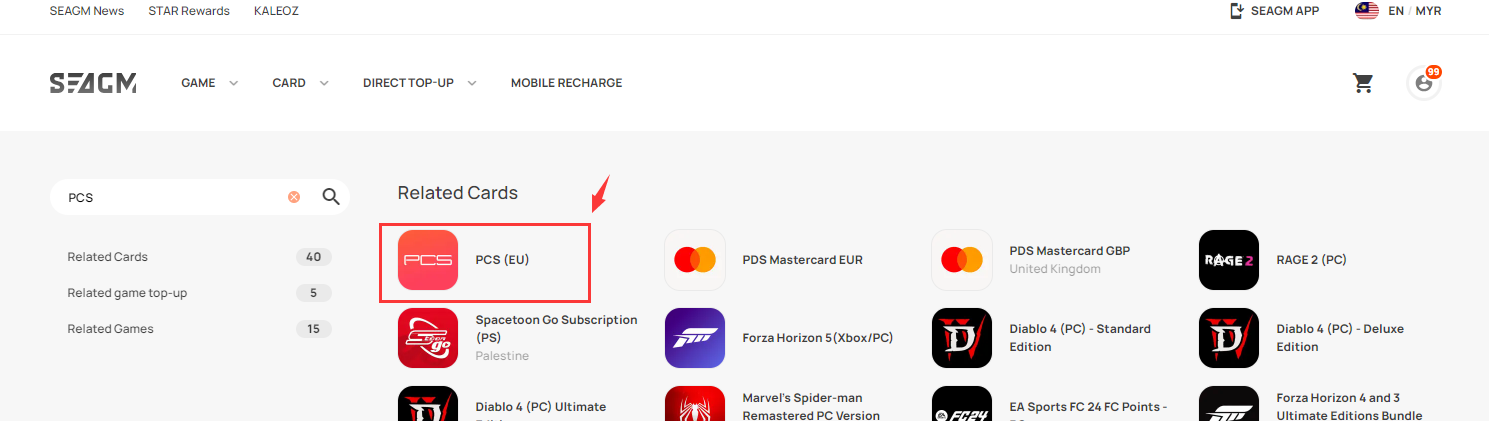
Task: Open the Forza Horizon 5 icon
Action: [x=695, y=338]
